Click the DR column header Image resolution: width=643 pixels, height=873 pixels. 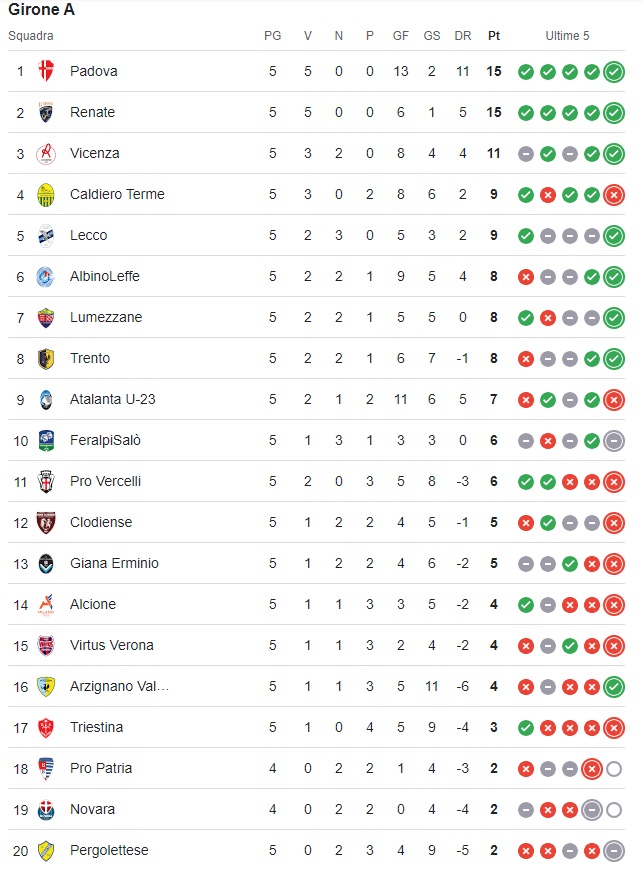coord(463,36)
